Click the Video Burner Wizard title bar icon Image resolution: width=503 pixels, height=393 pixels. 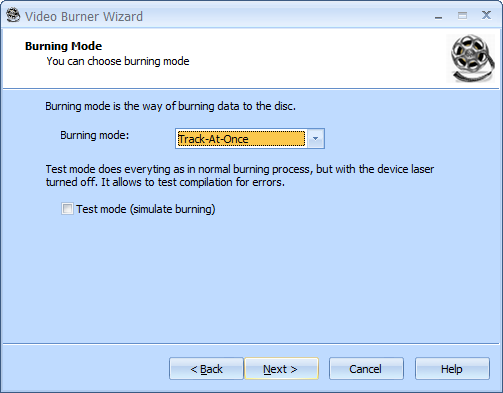point(13,15)
